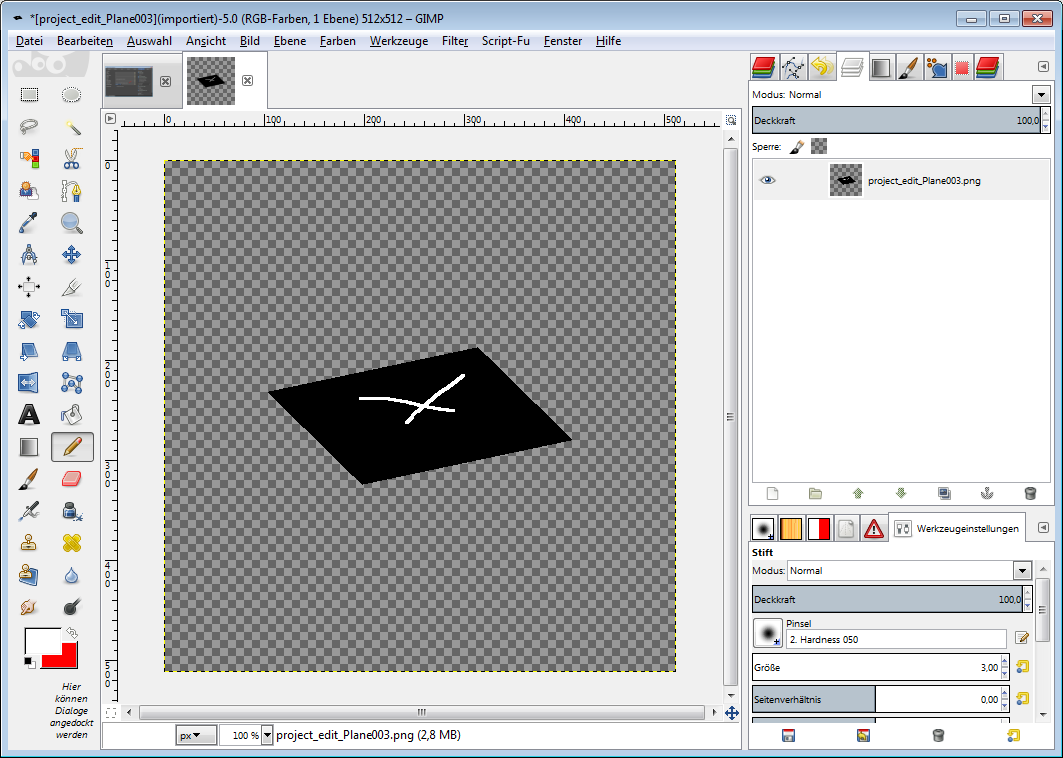Screen dimensions: 1063x758
Task: Open the Filter menu
Action: point(455,41)
